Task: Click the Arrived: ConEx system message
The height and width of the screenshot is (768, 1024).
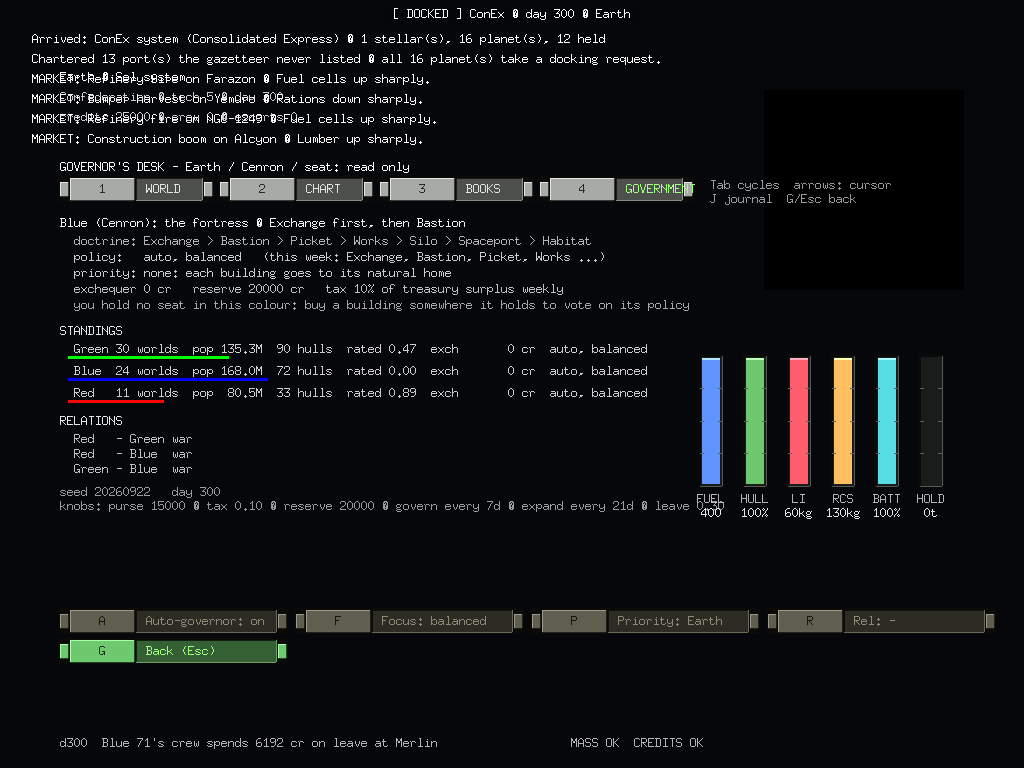Action: 319,39
